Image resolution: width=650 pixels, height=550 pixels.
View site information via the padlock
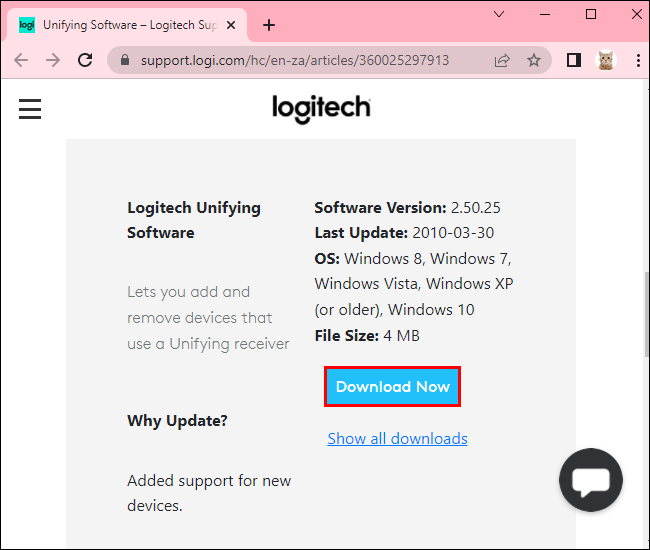click(x=125, y=60)
